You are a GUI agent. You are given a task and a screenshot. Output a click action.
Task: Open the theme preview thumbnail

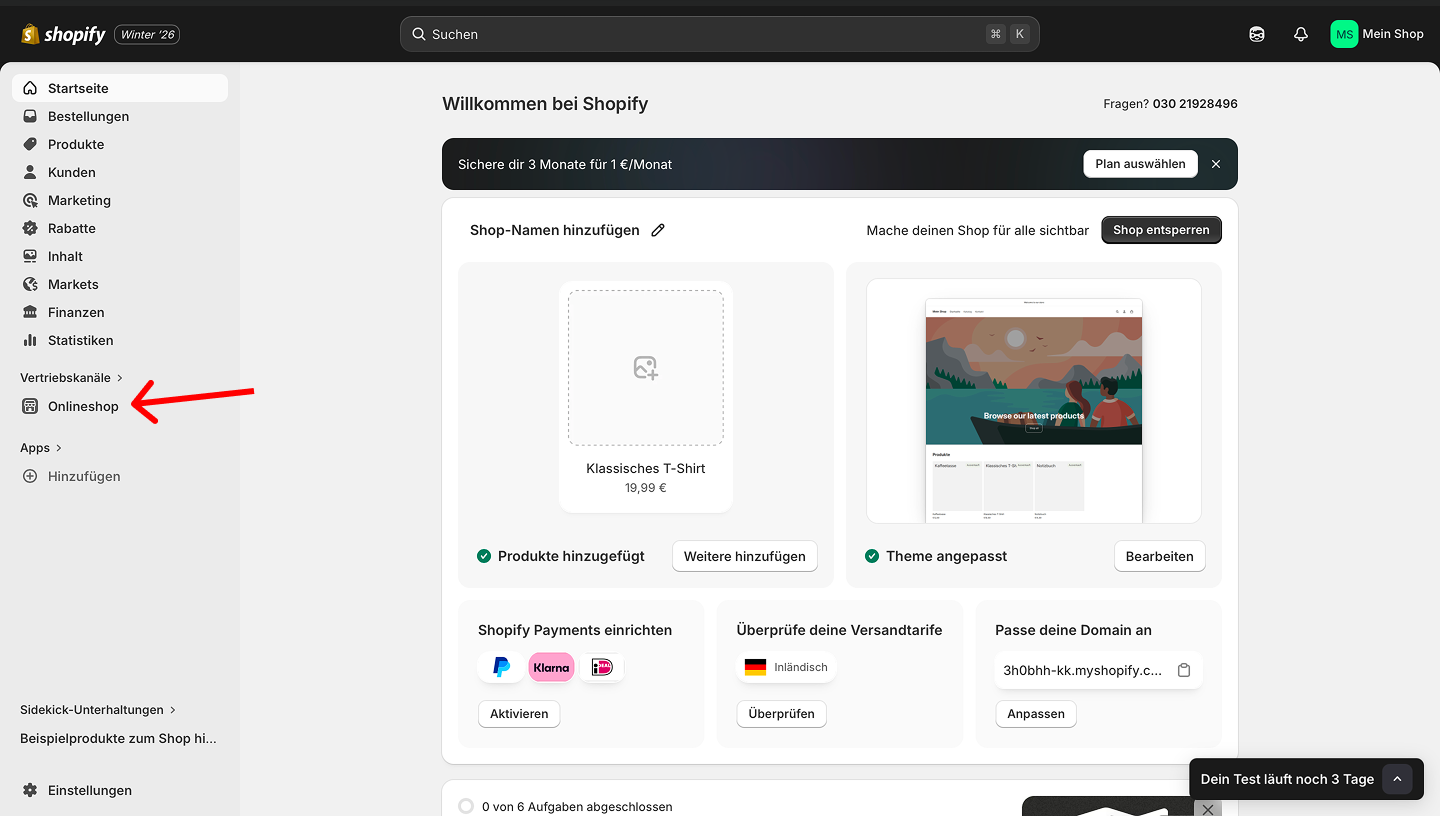pos(1034,401)
